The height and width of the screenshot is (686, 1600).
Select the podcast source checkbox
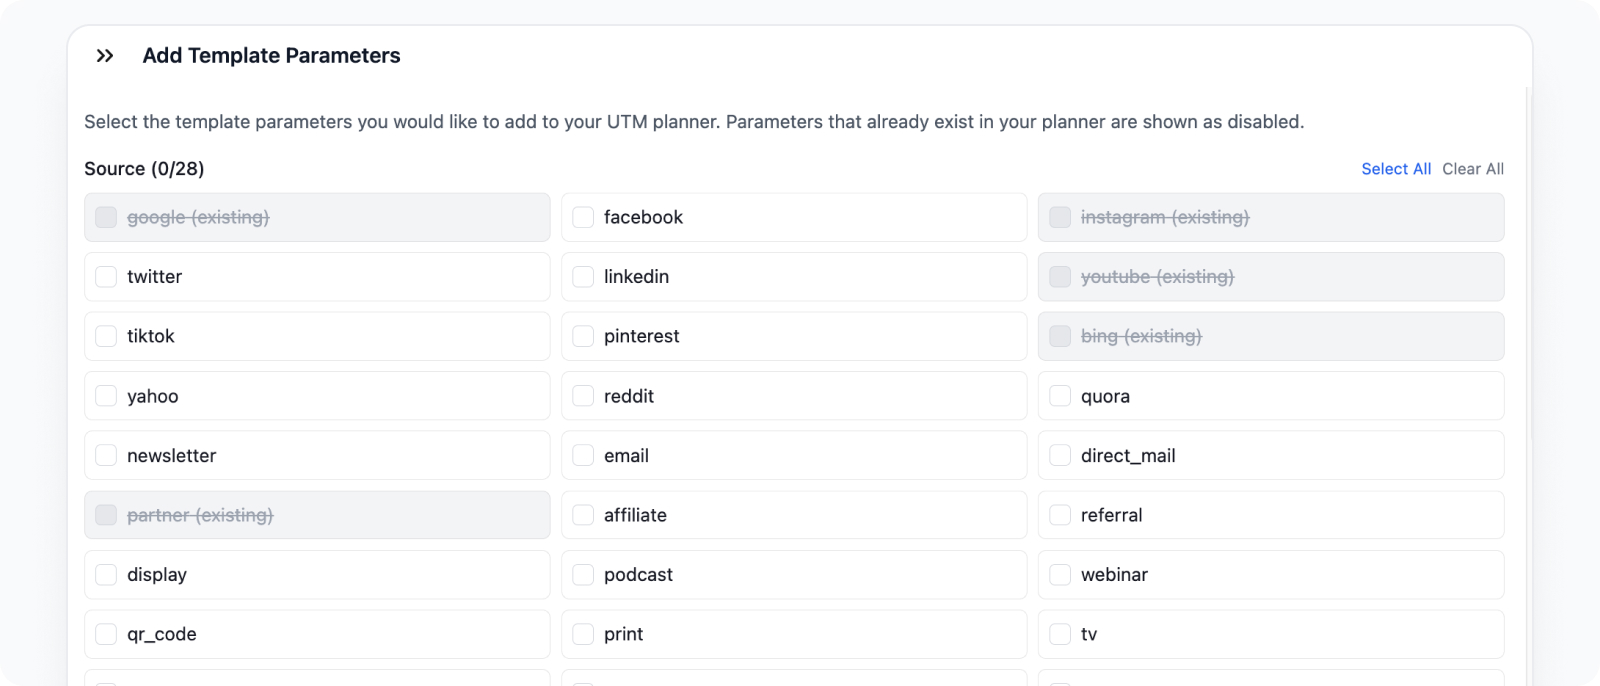point(583,575)
